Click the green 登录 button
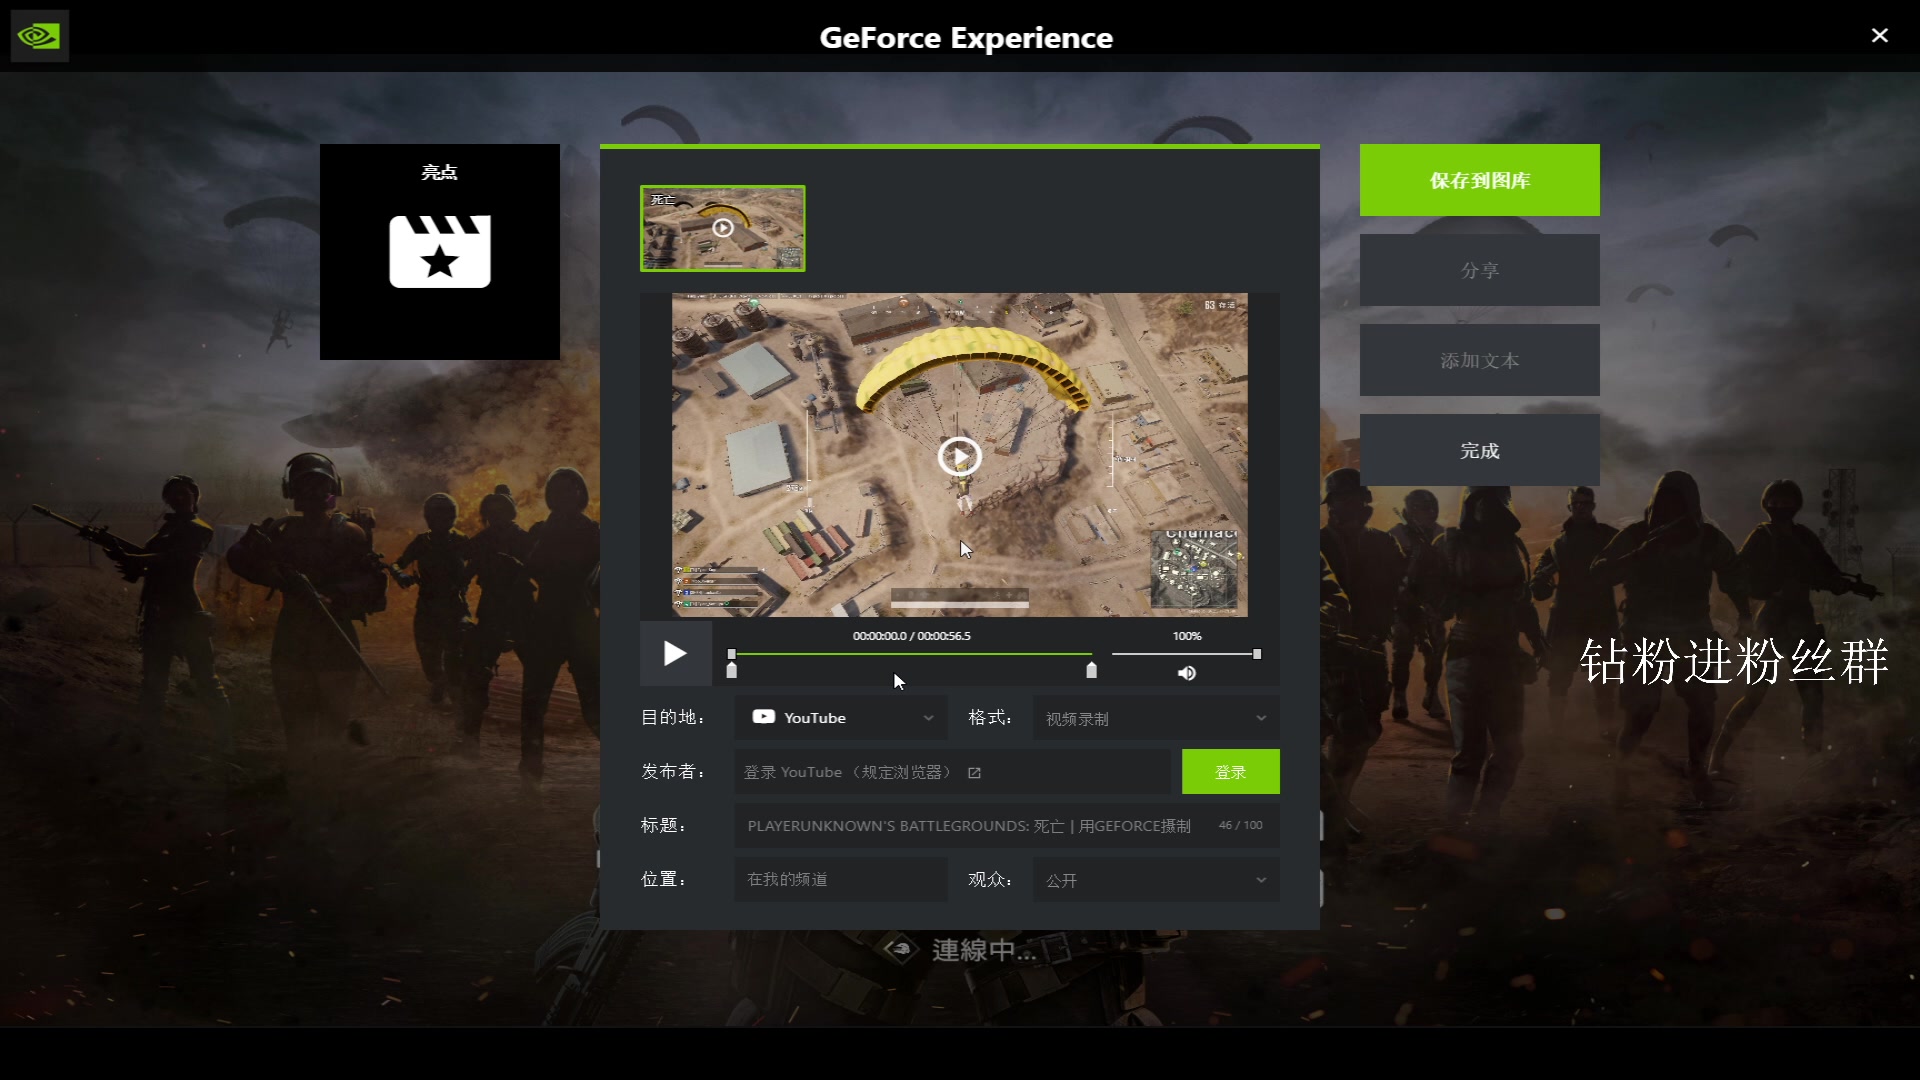This screenshot has height=1080, width=1920. 1230,772
